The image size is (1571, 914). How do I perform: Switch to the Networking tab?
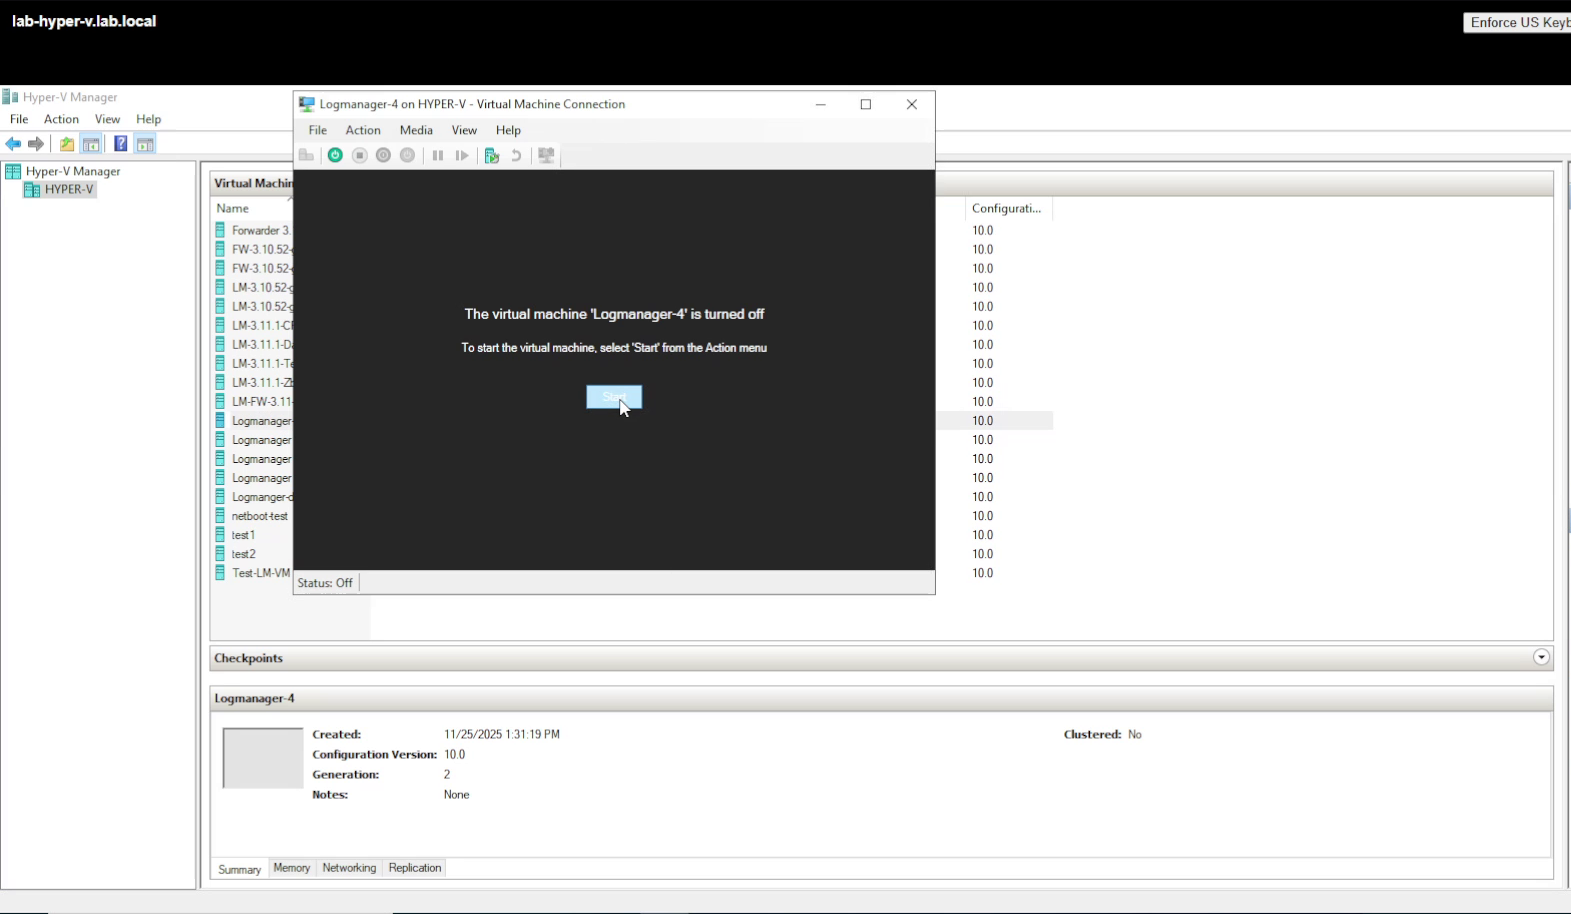pyautogui.click(x=349, y=868)
